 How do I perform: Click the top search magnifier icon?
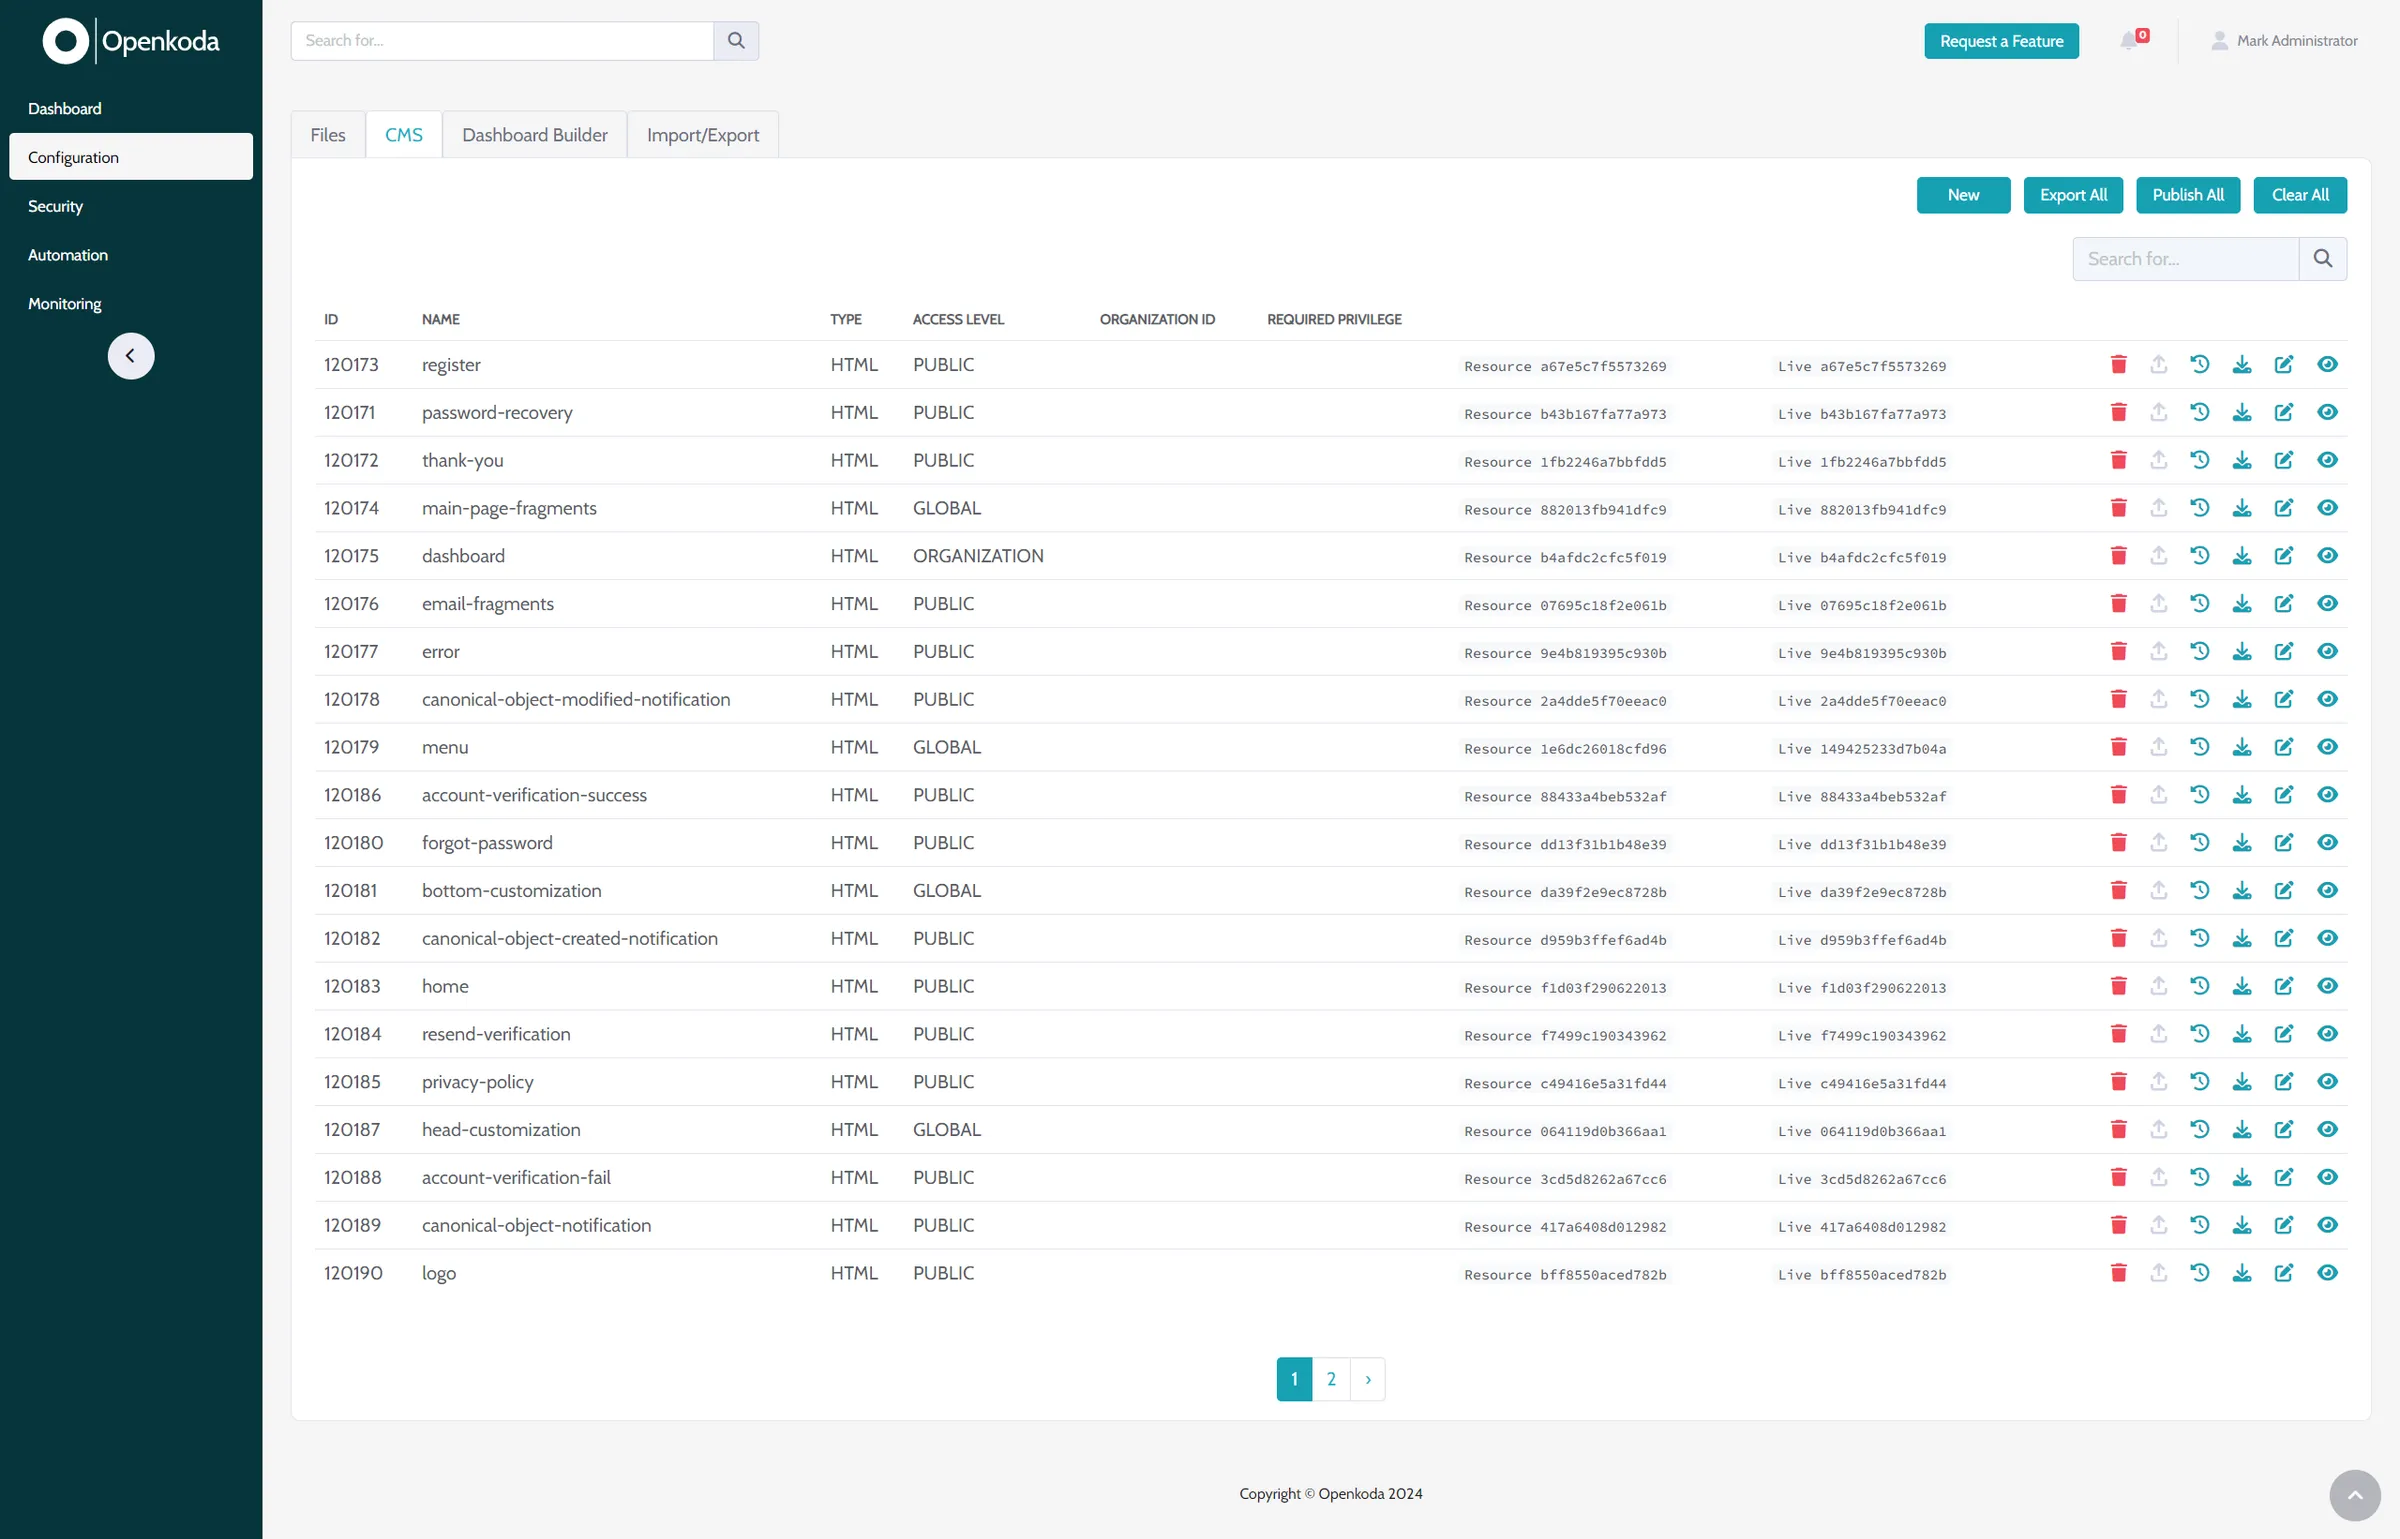coord(736,41)
